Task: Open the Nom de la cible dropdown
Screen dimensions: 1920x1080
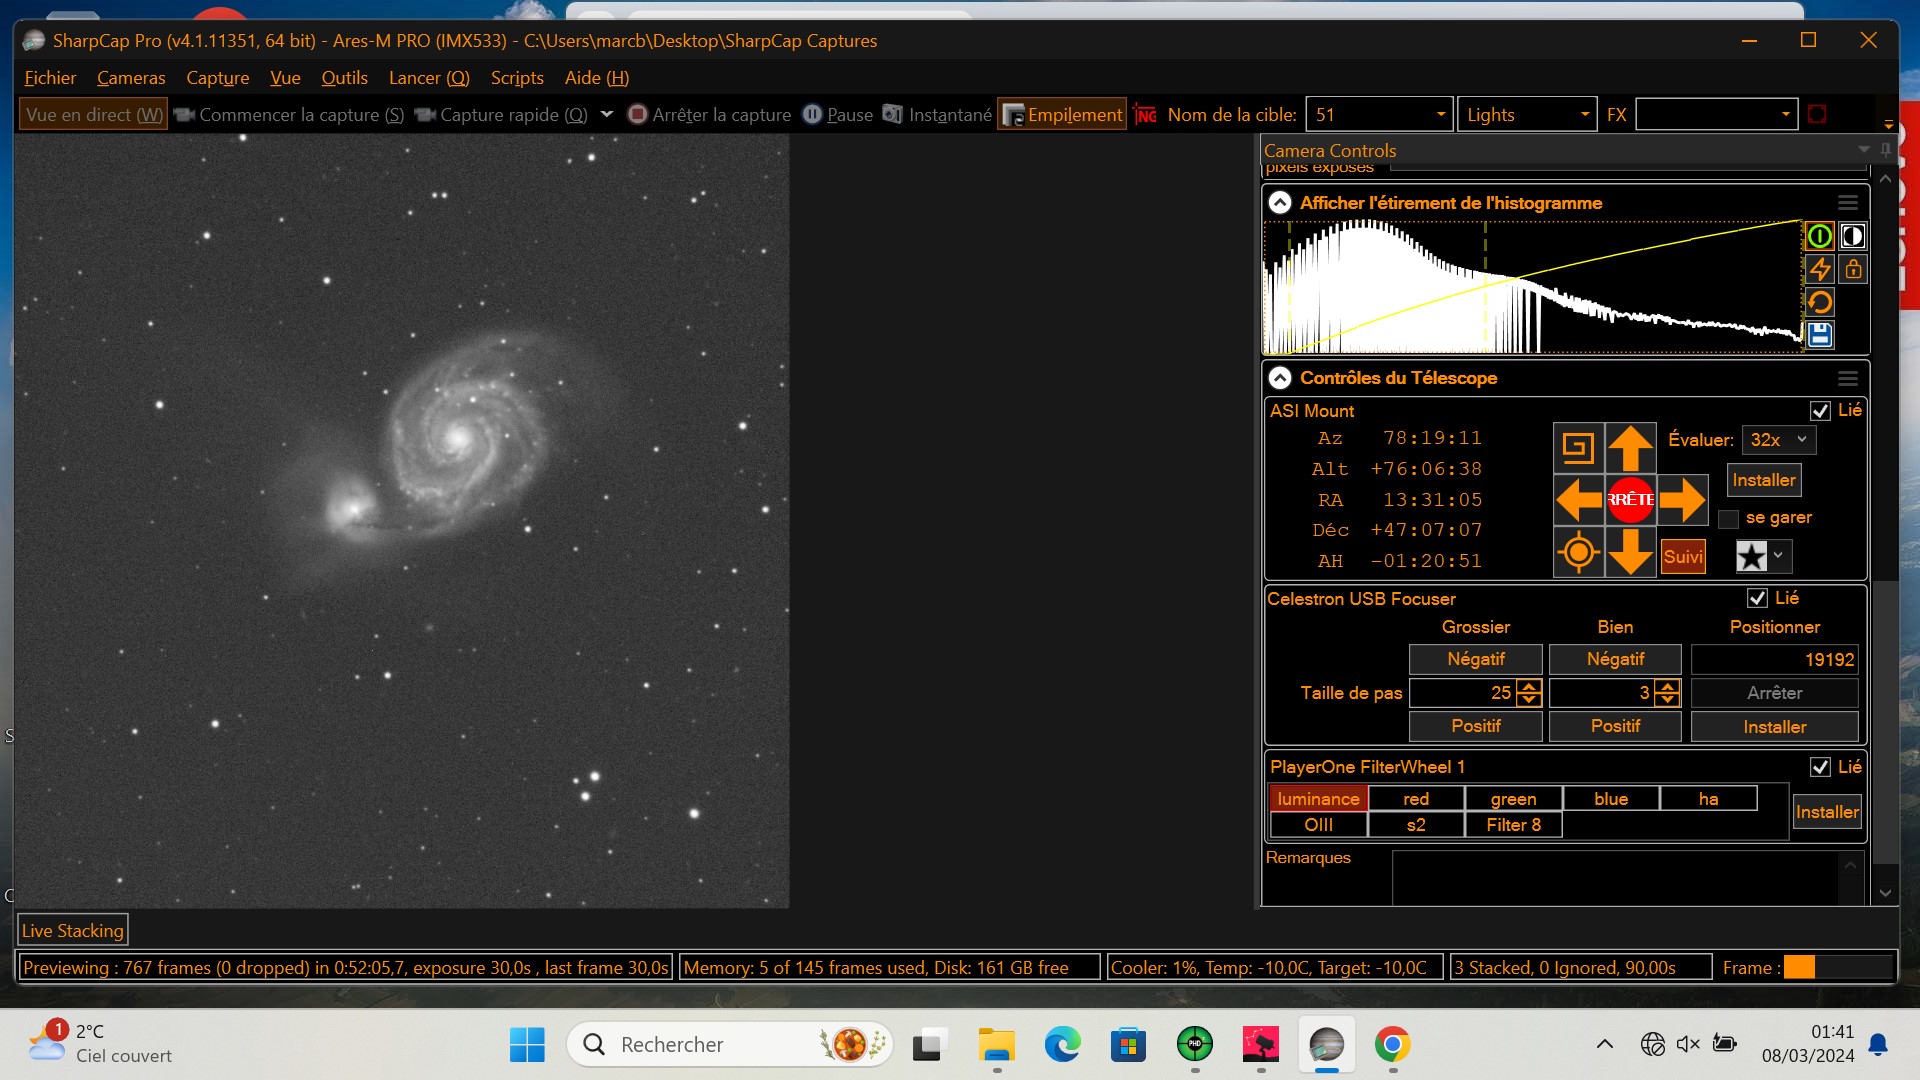Action: (x=1442, y=114)
